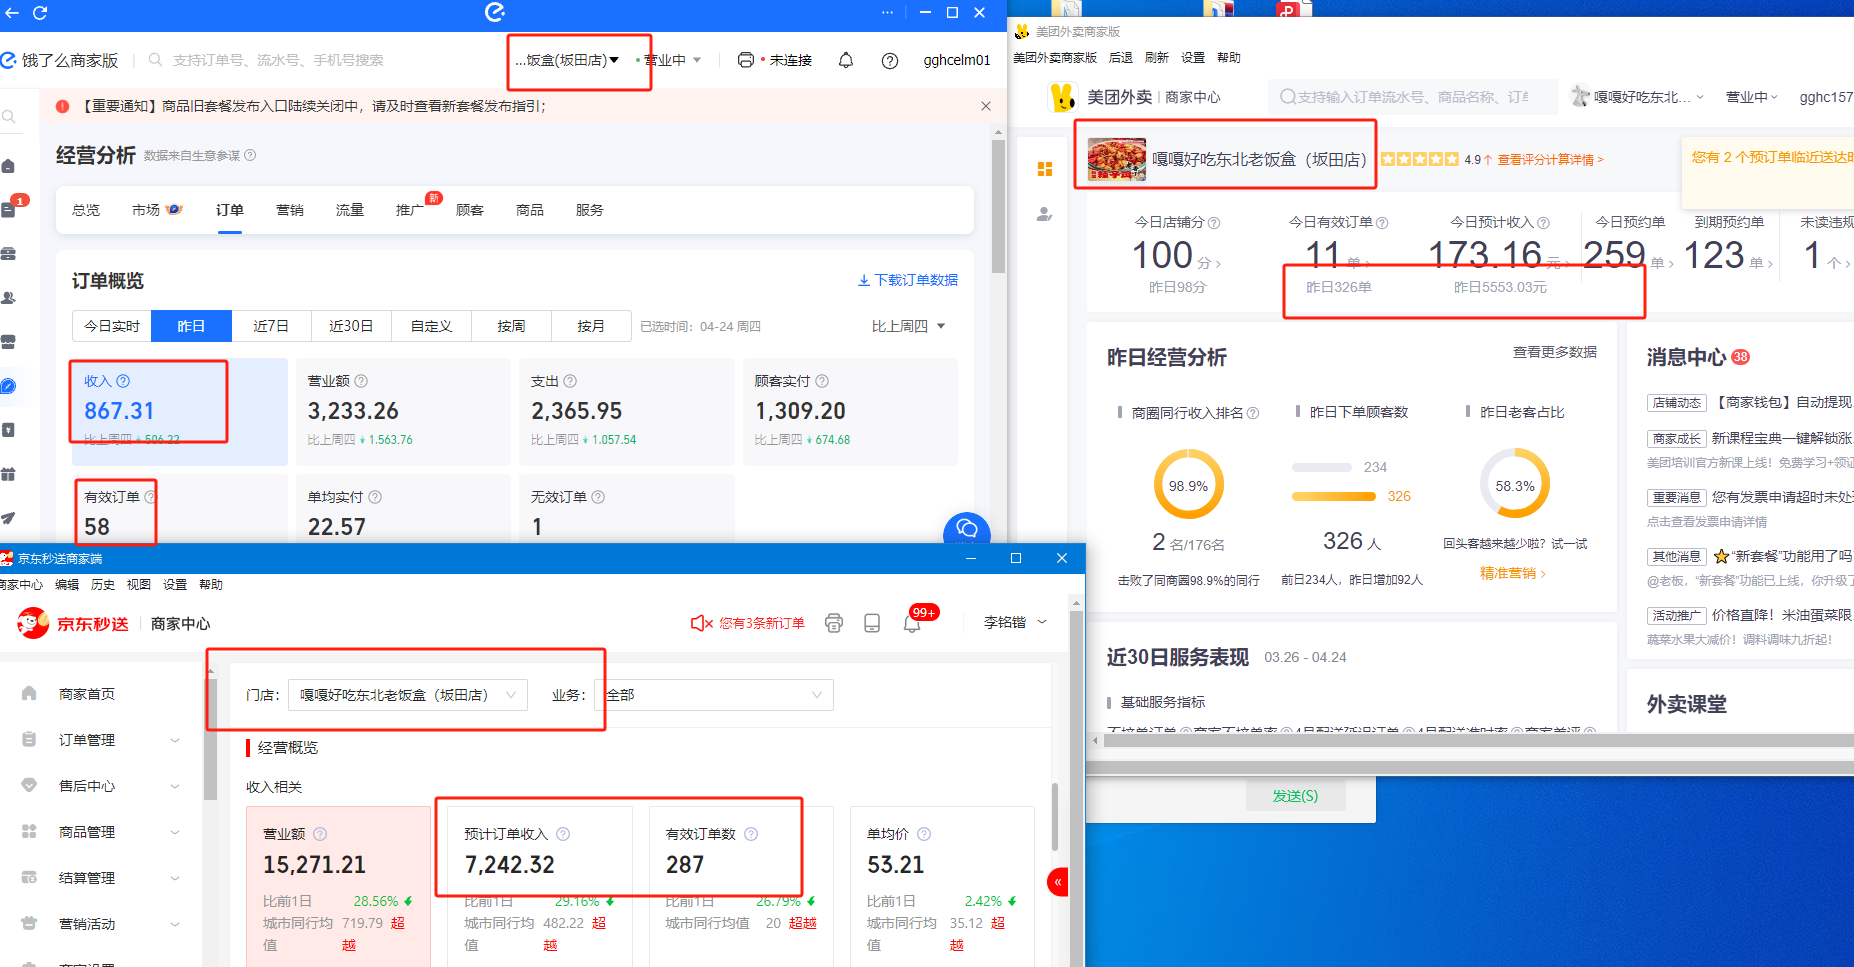Screen dimensions: 1854x967
Task: Expand 商品管理 in JD sidebar
Action: click(103, 832)
